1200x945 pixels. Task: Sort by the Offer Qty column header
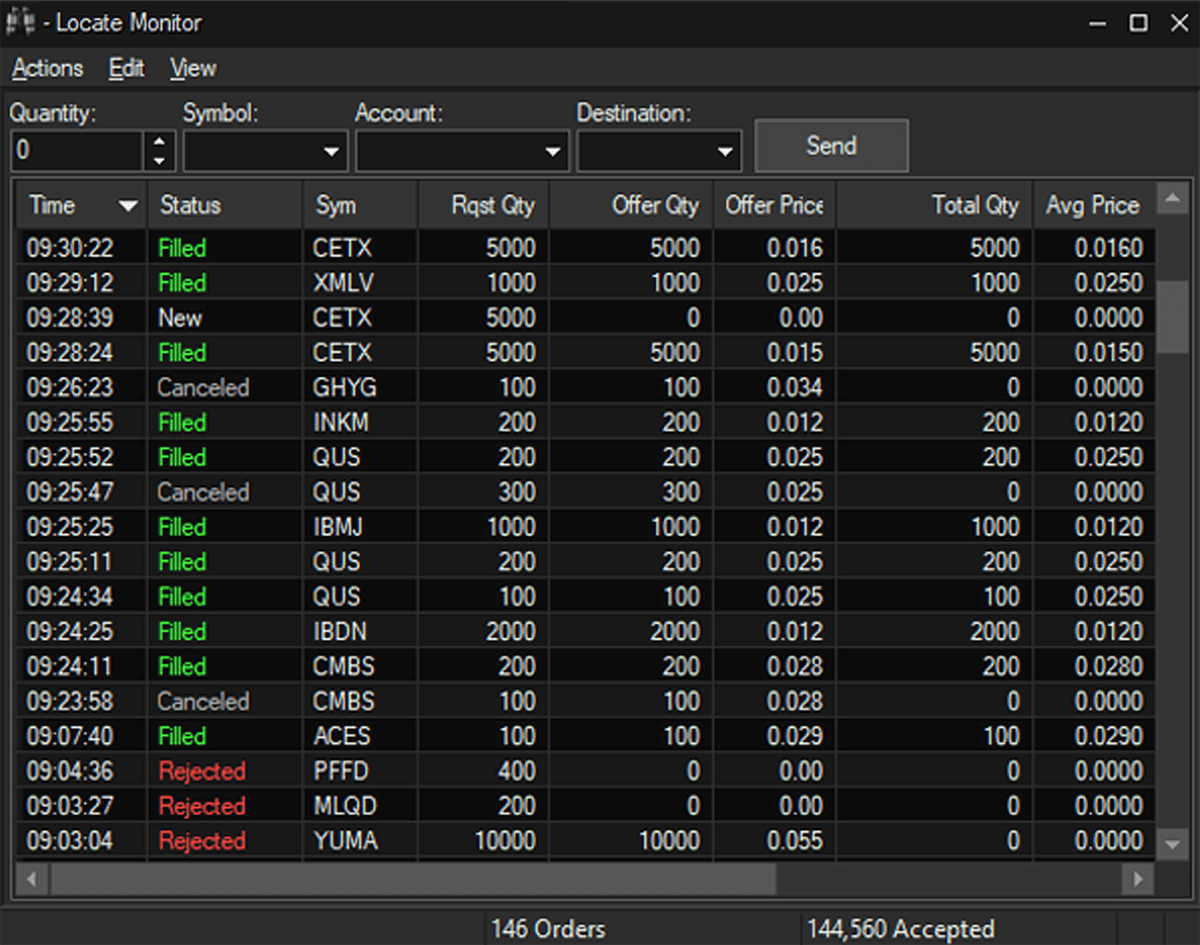point(631,205)
